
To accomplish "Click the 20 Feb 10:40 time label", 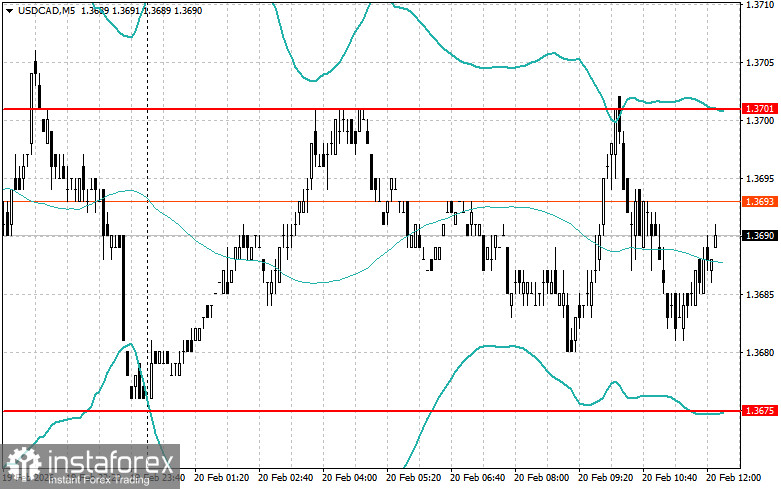I will (669, 478).
